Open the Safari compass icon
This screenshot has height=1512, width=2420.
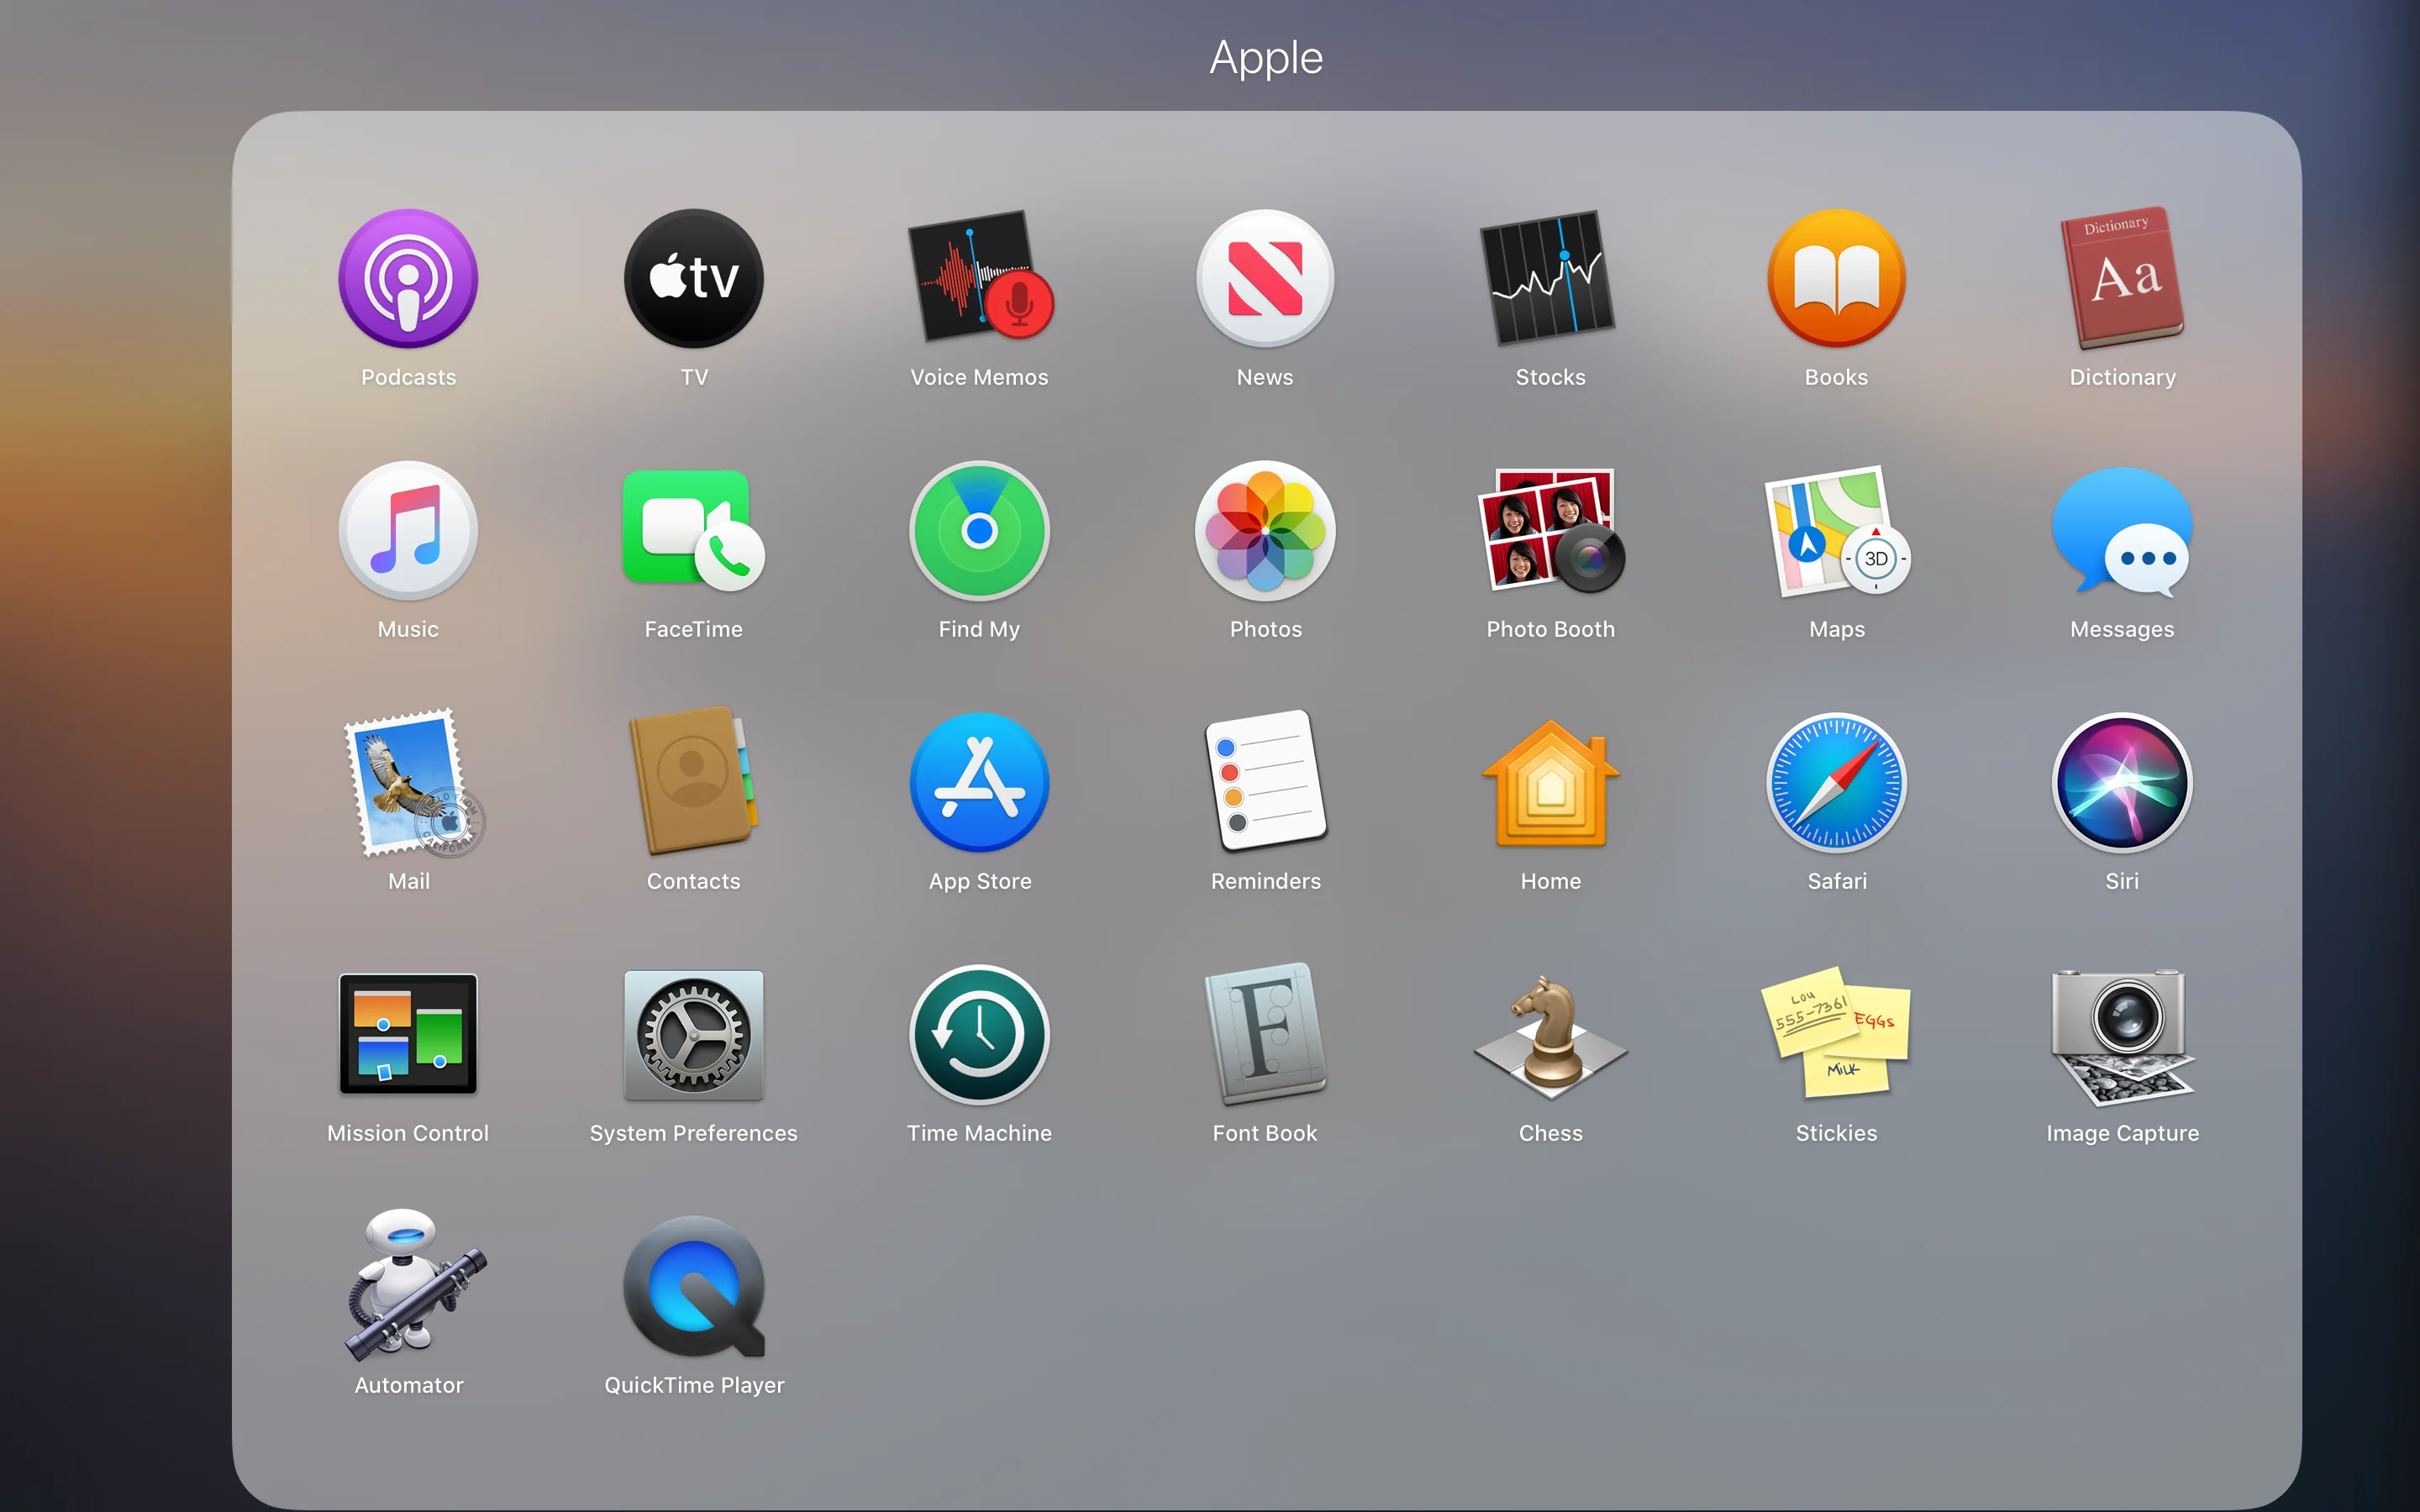tap(1836, 783)
